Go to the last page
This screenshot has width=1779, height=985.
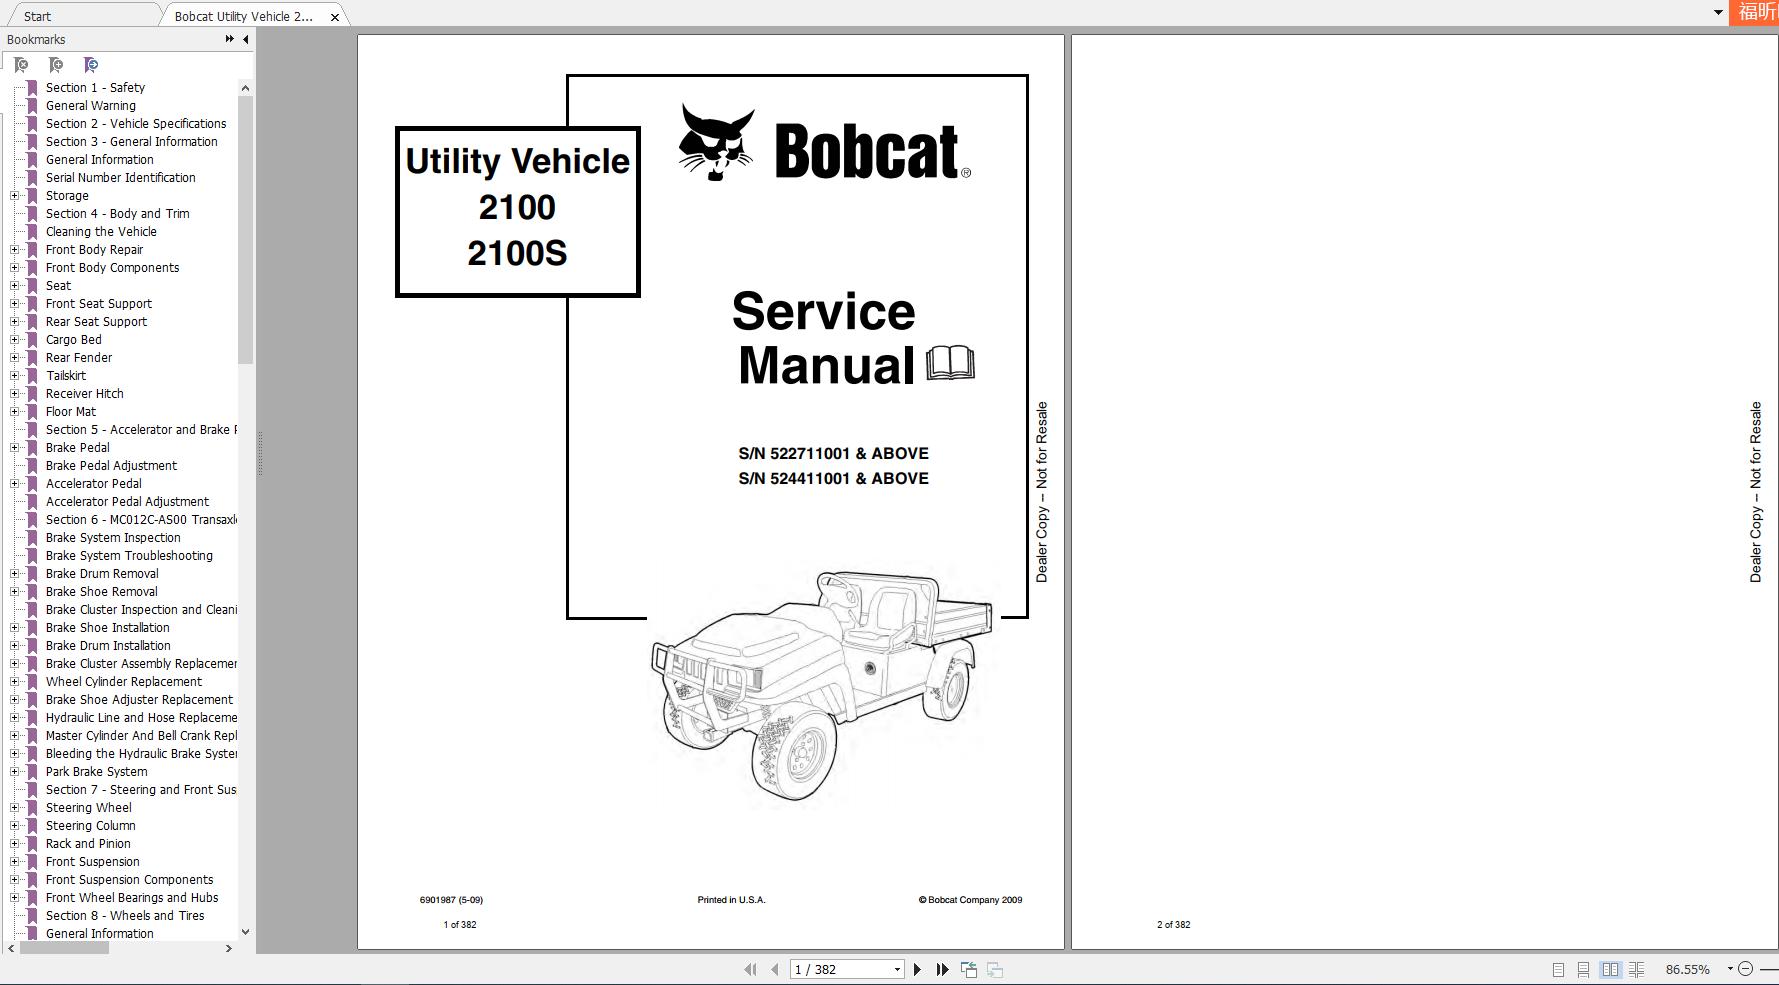click(942, 969)
